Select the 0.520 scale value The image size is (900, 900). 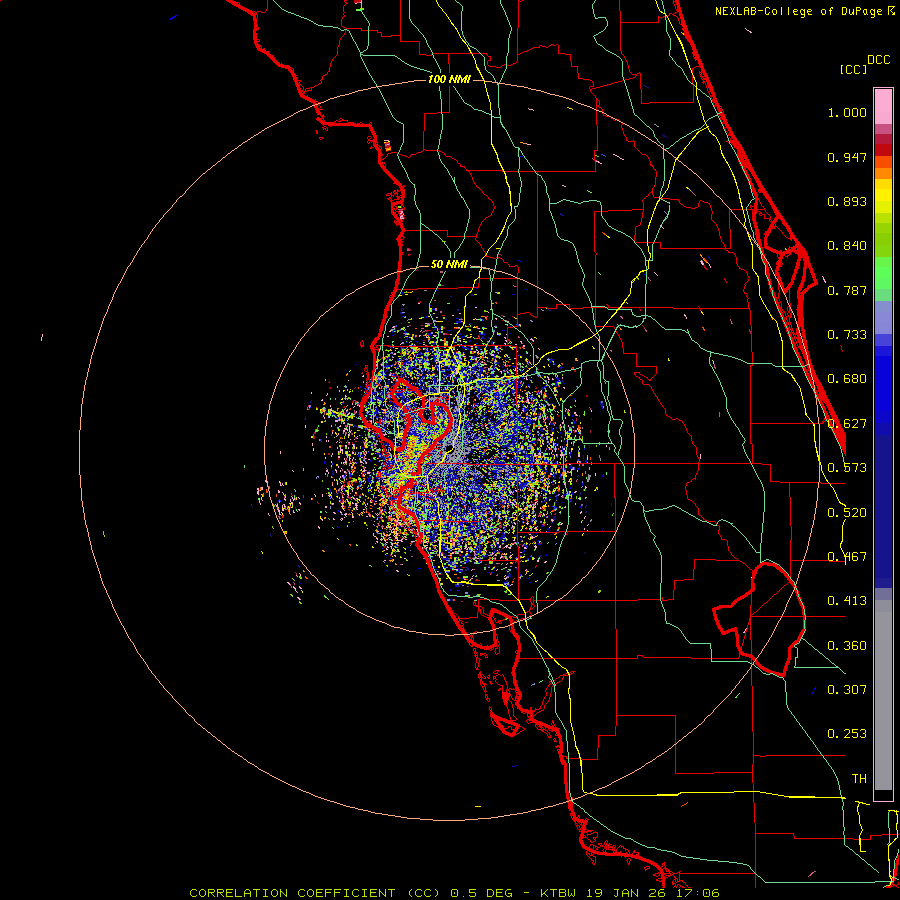point(847,513)
